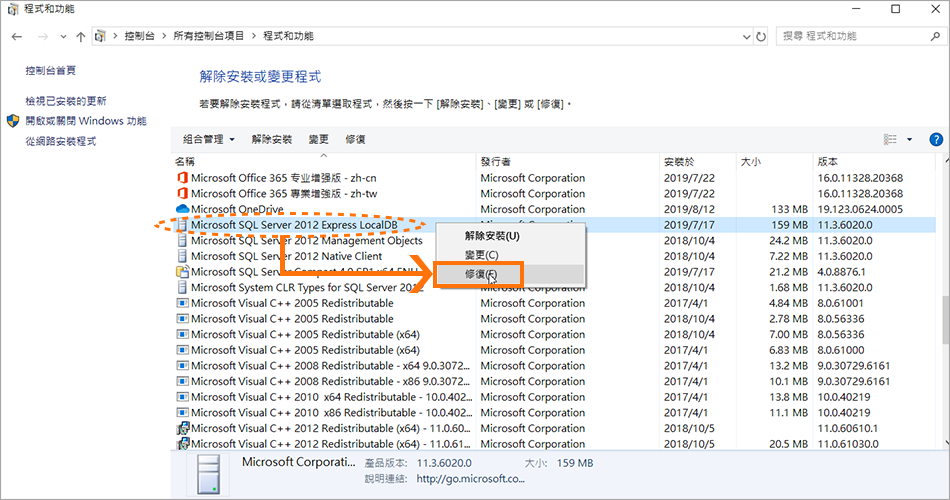950x500 pixels.
Task: Open the recent locations dropdown arrow
Action: (63, 37)
